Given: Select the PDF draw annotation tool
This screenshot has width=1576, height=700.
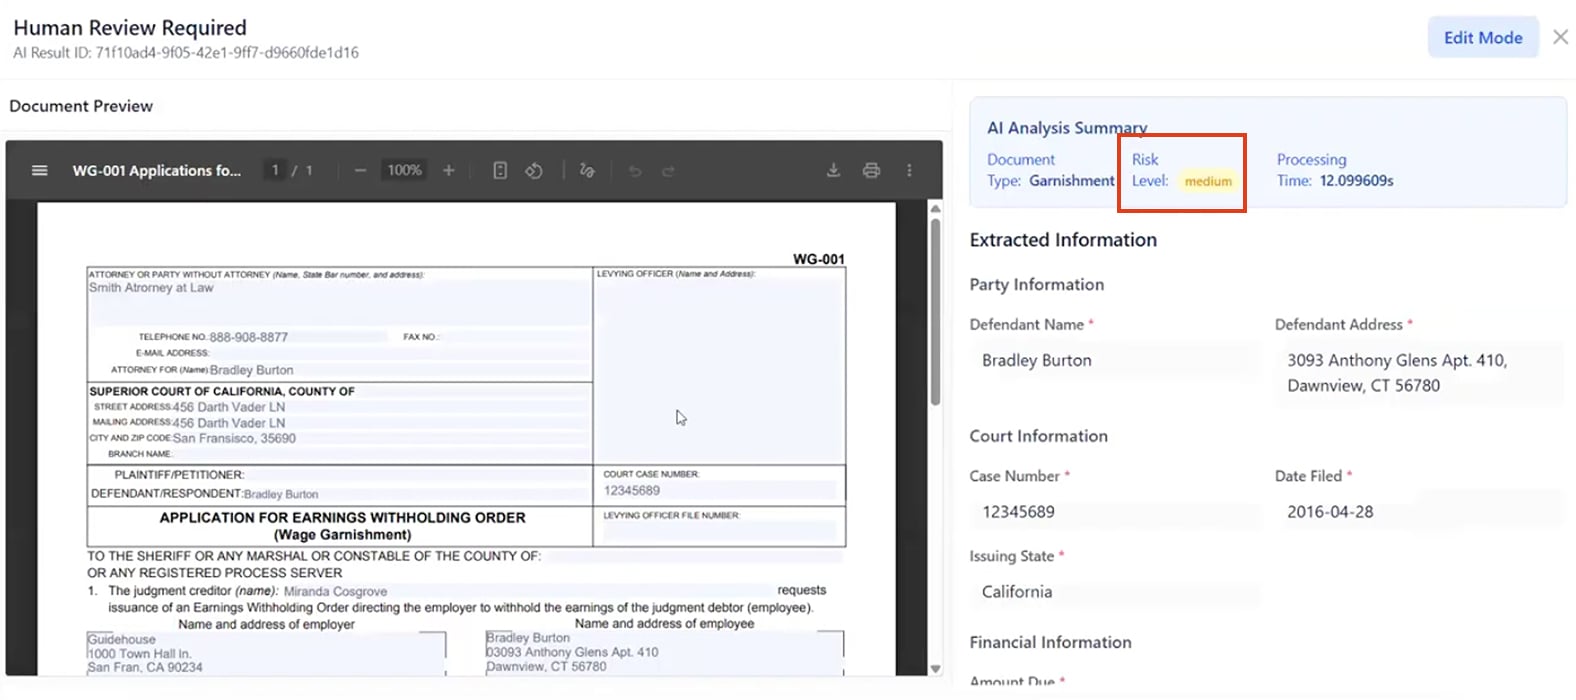Looking at the screenshot, I should (587, 171).
